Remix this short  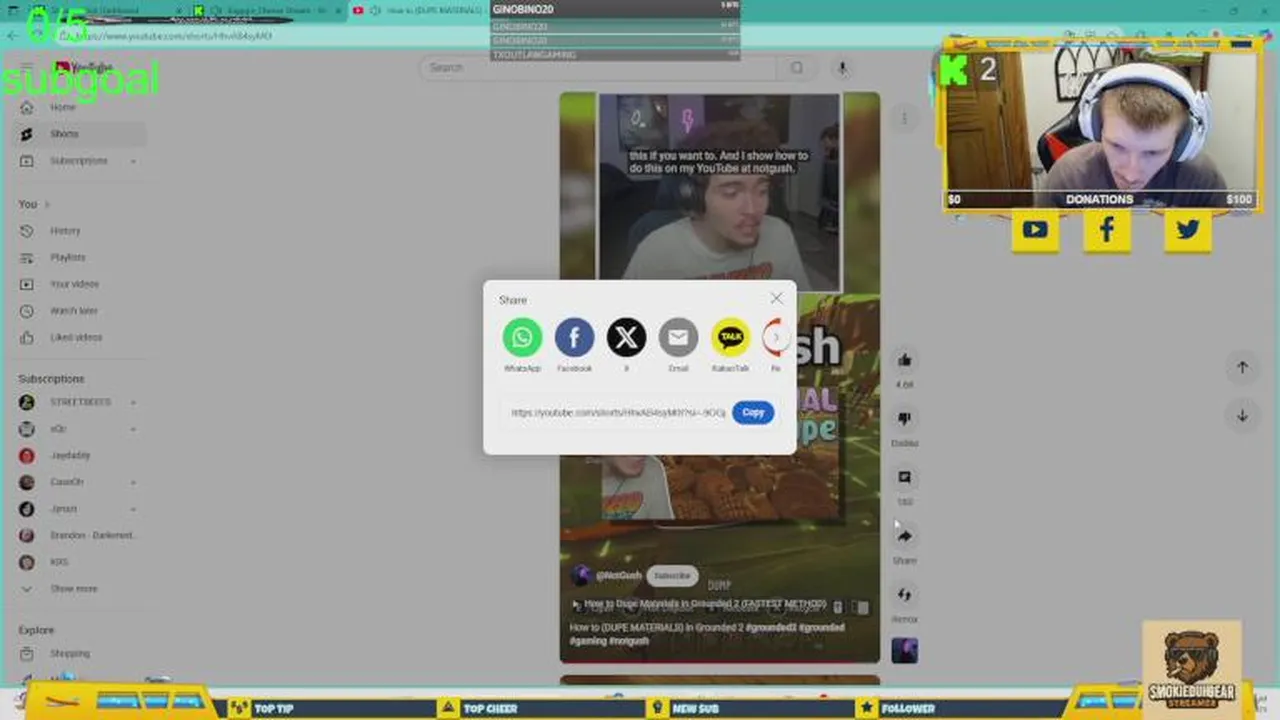pyautogui.click(x=904, y=596)
